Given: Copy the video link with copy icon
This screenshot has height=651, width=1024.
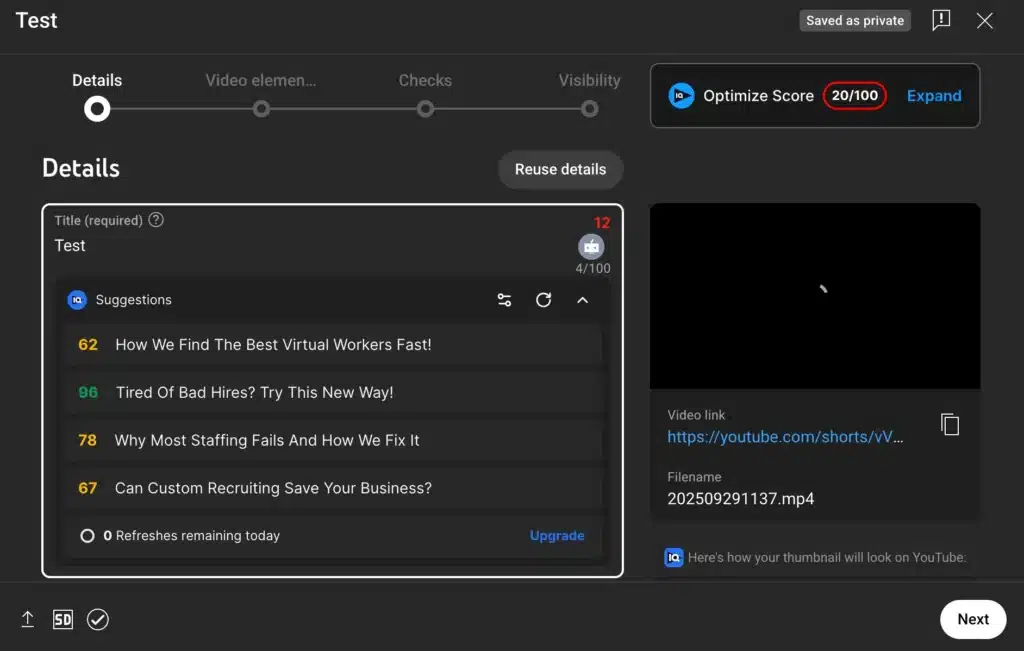Looking at the screenshot, I should coord(950,424).
